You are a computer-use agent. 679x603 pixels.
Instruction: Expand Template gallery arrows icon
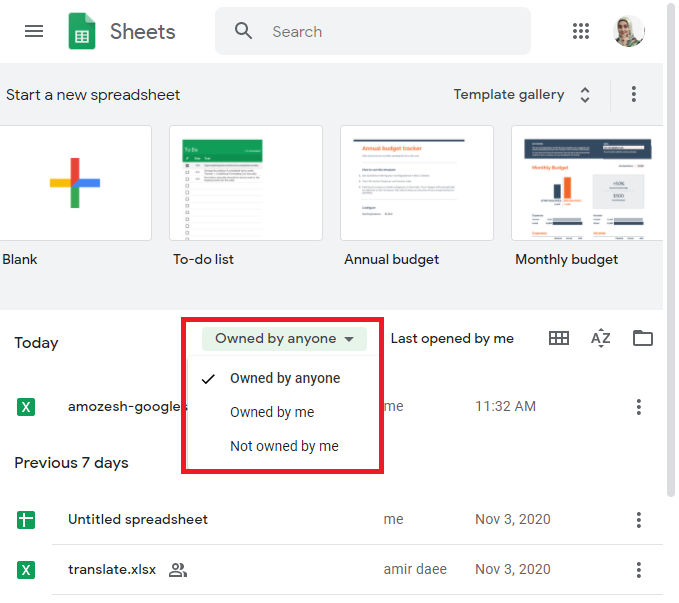click(x=585, y=95)
